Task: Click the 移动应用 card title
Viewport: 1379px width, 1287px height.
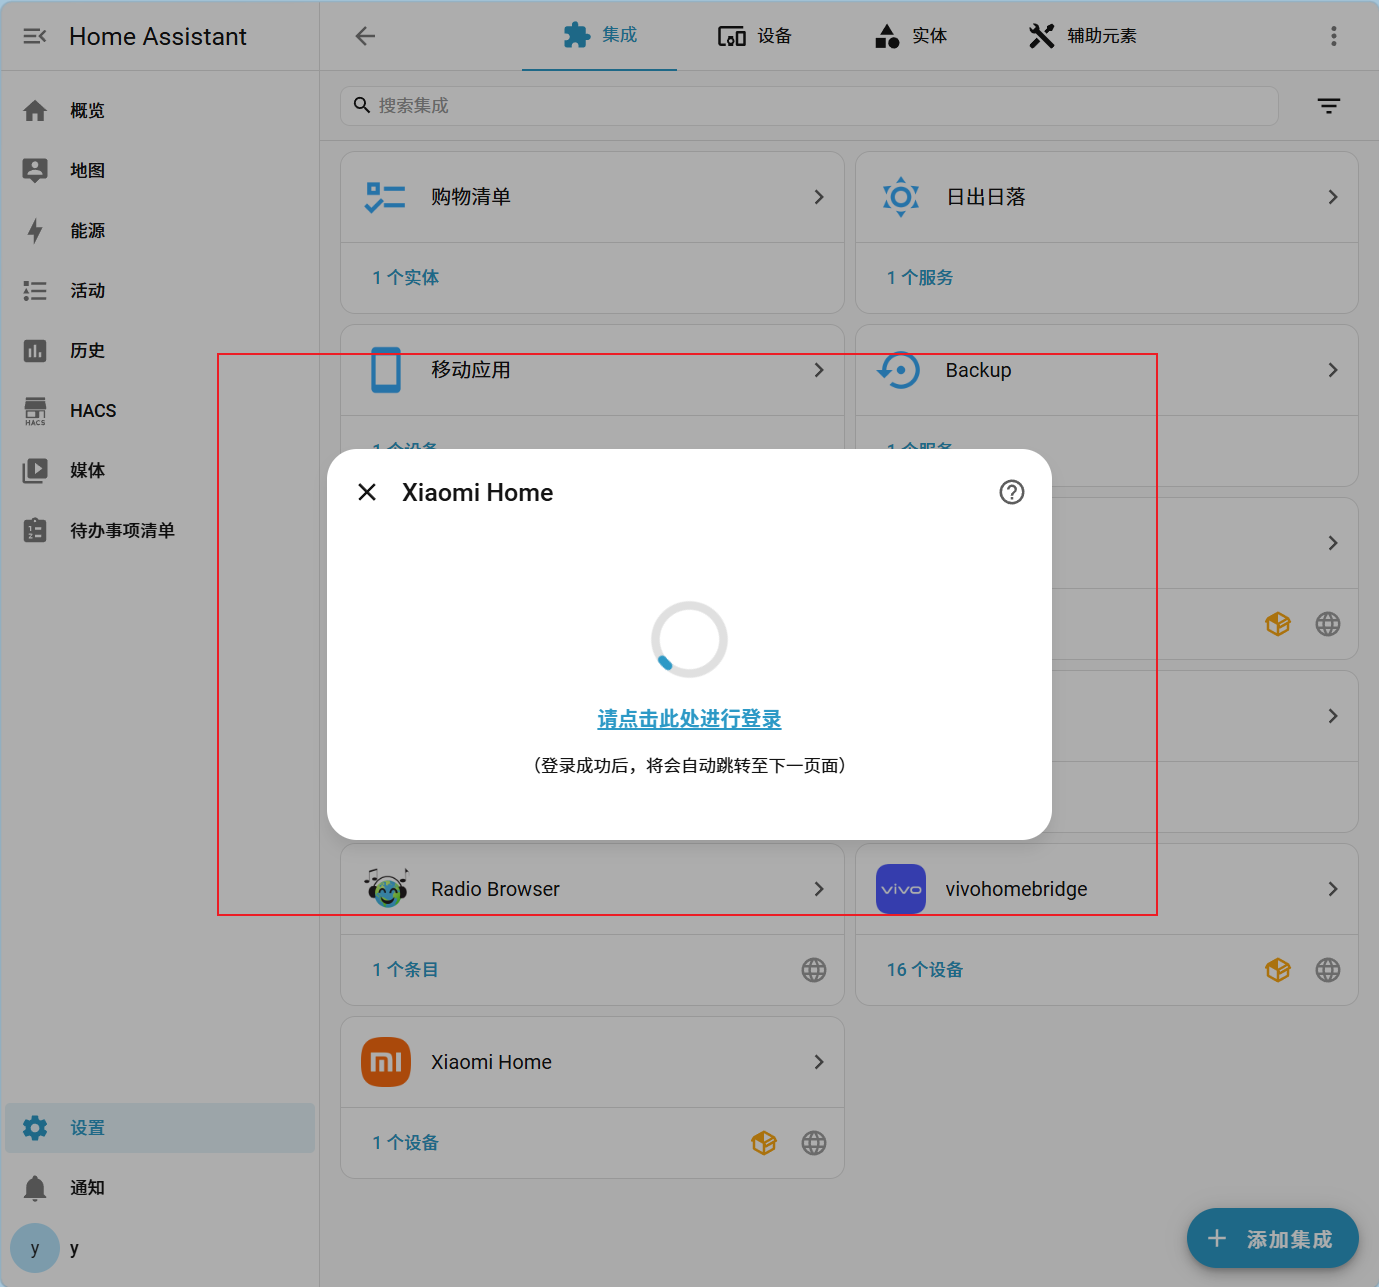Action: [471, 370]
